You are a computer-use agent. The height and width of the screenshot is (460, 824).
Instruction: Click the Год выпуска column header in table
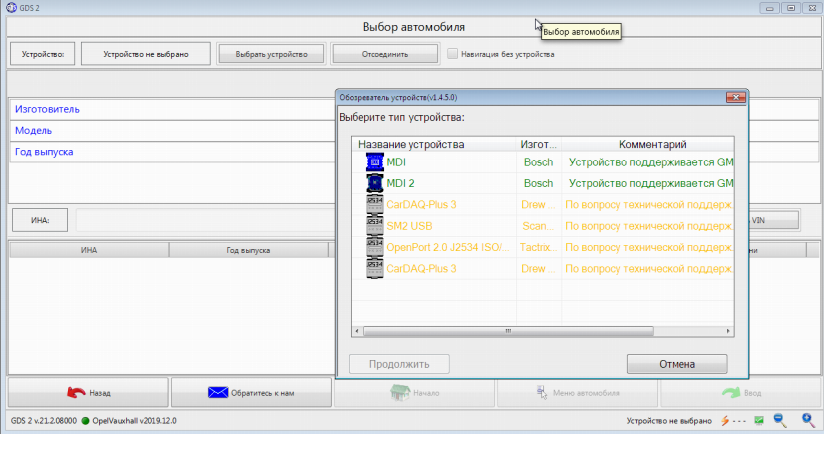[x=249, y=250]
